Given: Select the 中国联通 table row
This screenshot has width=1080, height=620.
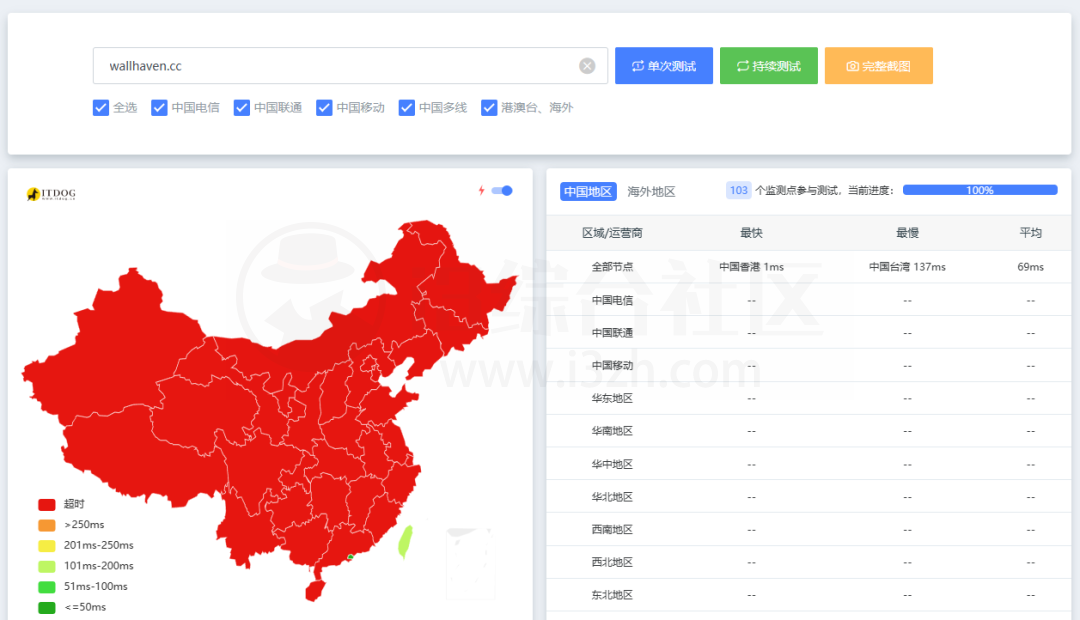Looking at the screenshot, I should click(x=809, y=333).
